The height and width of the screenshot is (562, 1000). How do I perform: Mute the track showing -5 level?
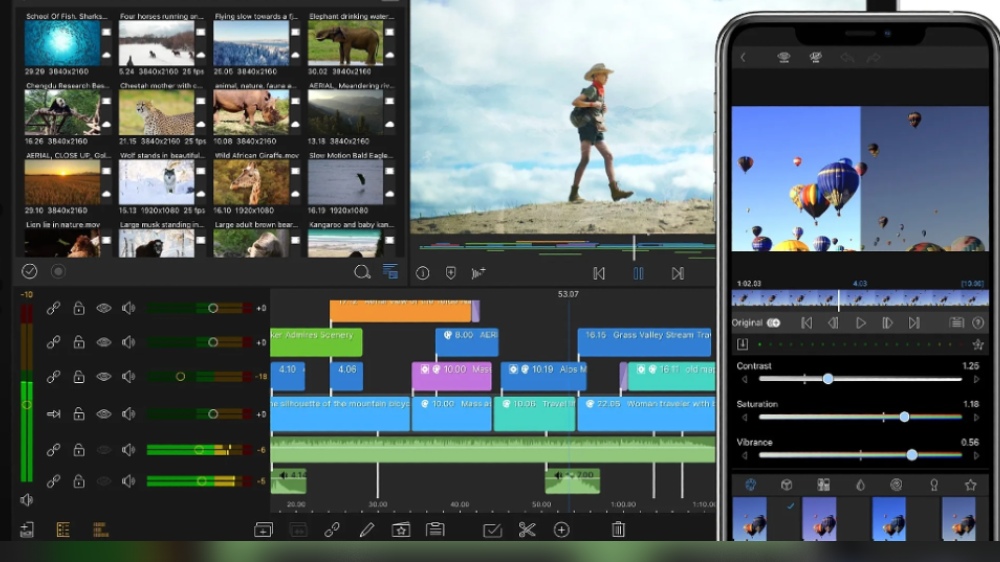click(x=129, y=481)
